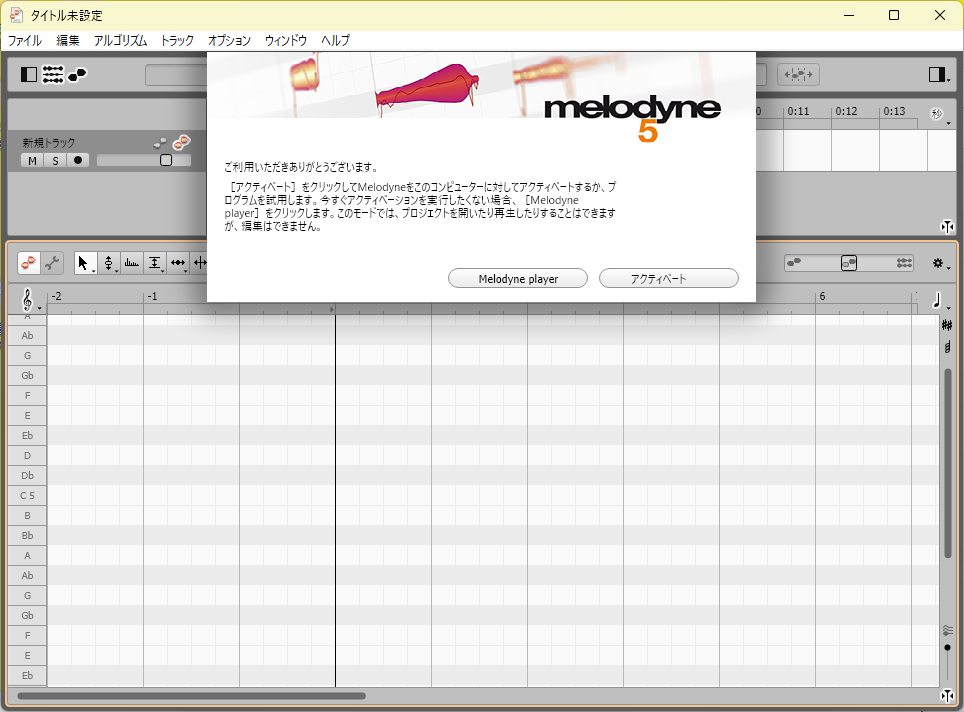Click the vertical scrollbar of note editor
Screen dimensions: 964x712
click(947, 464)
